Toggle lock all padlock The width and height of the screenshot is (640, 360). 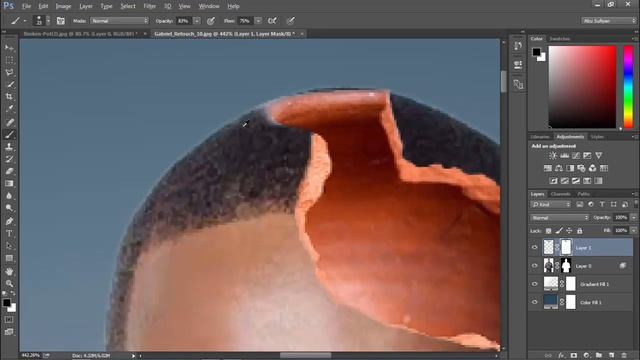(580, 231)
